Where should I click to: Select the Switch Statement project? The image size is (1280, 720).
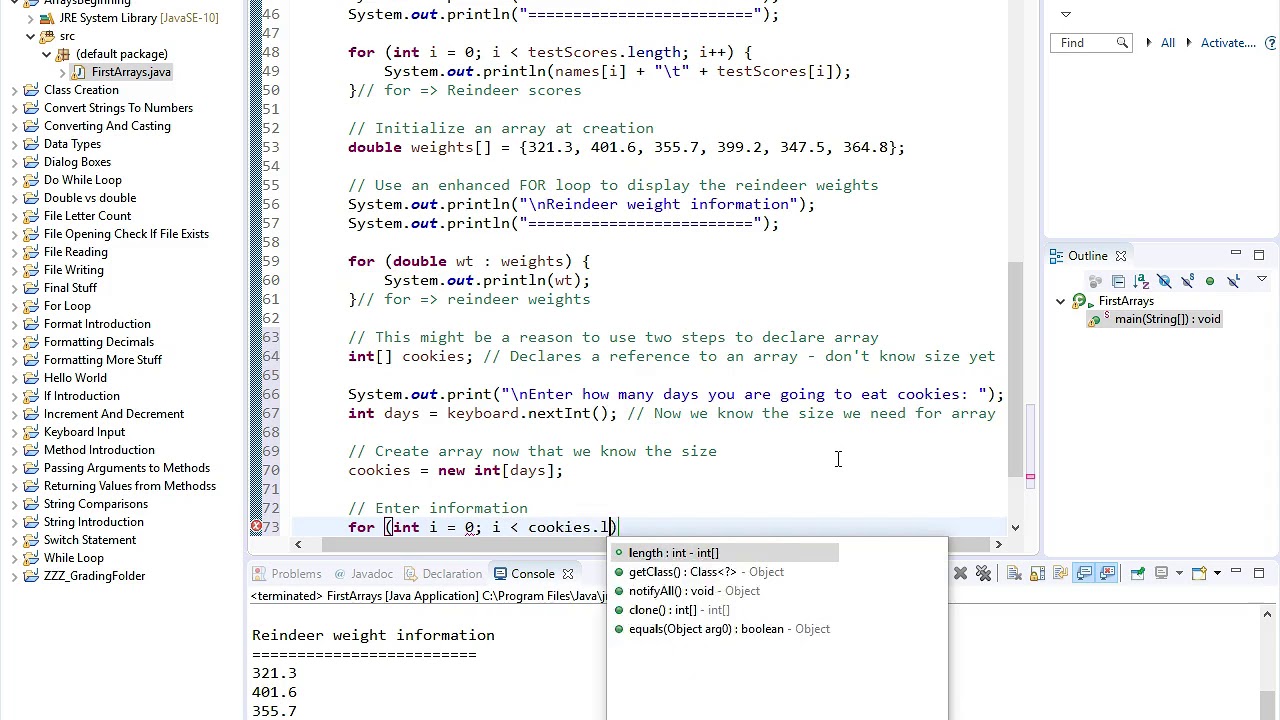(x=90, y=540)
